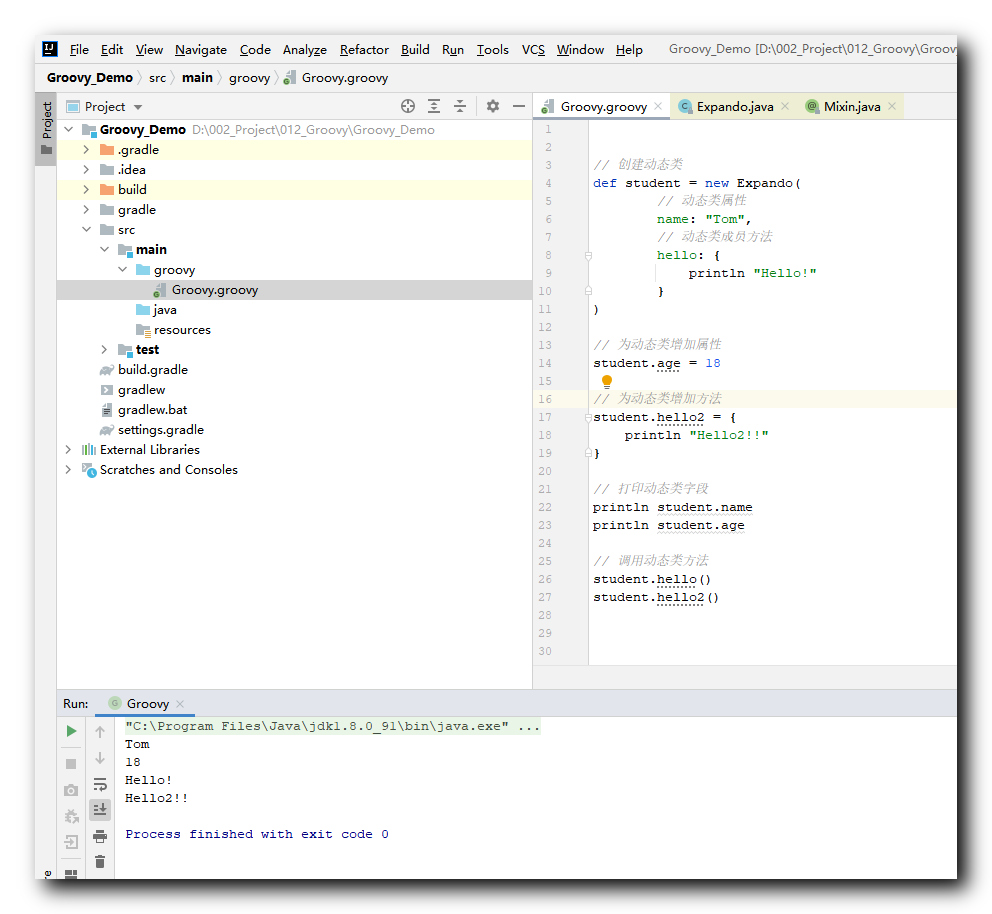Expand External Libraries node
This screenshot has width=992, height=914.
click(x=68, y=450)
